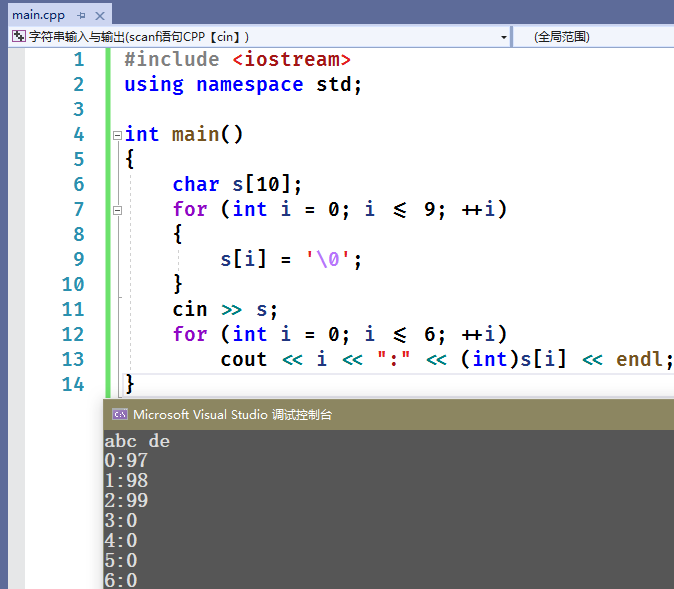674x589 pixels.
Task: Collapse the int main() function block
Action: pyautogui.click(x=117, y=135)
